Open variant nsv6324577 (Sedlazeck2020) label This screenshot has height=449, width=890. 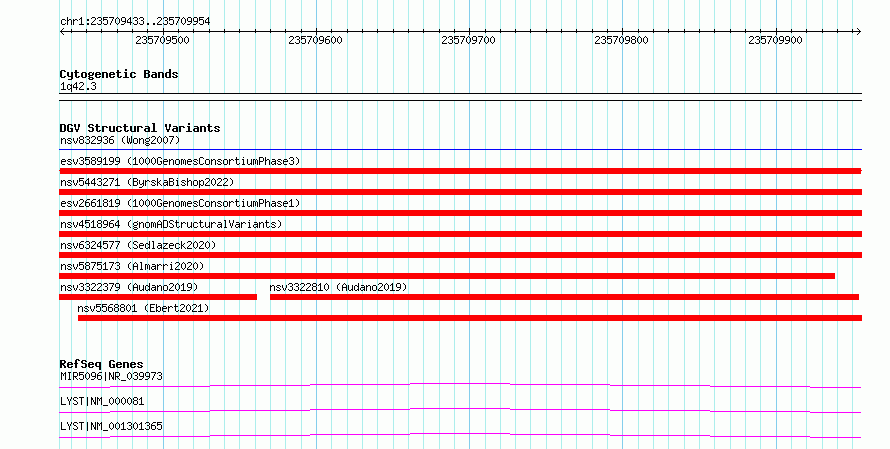point(138,245)
